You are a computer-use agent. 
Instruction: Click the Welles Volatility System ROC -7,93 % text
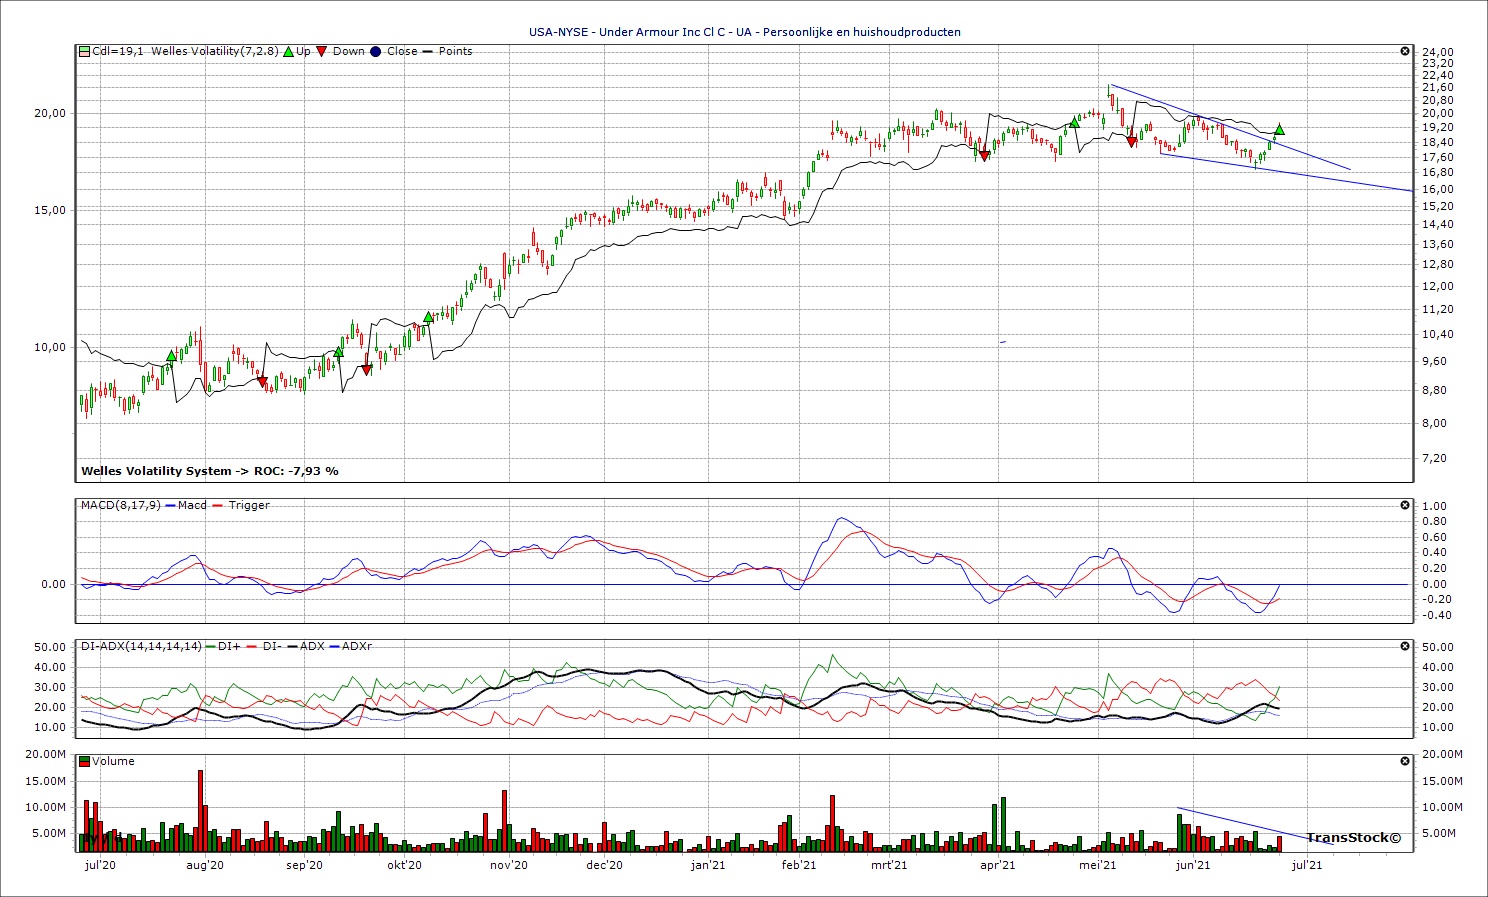209,470
